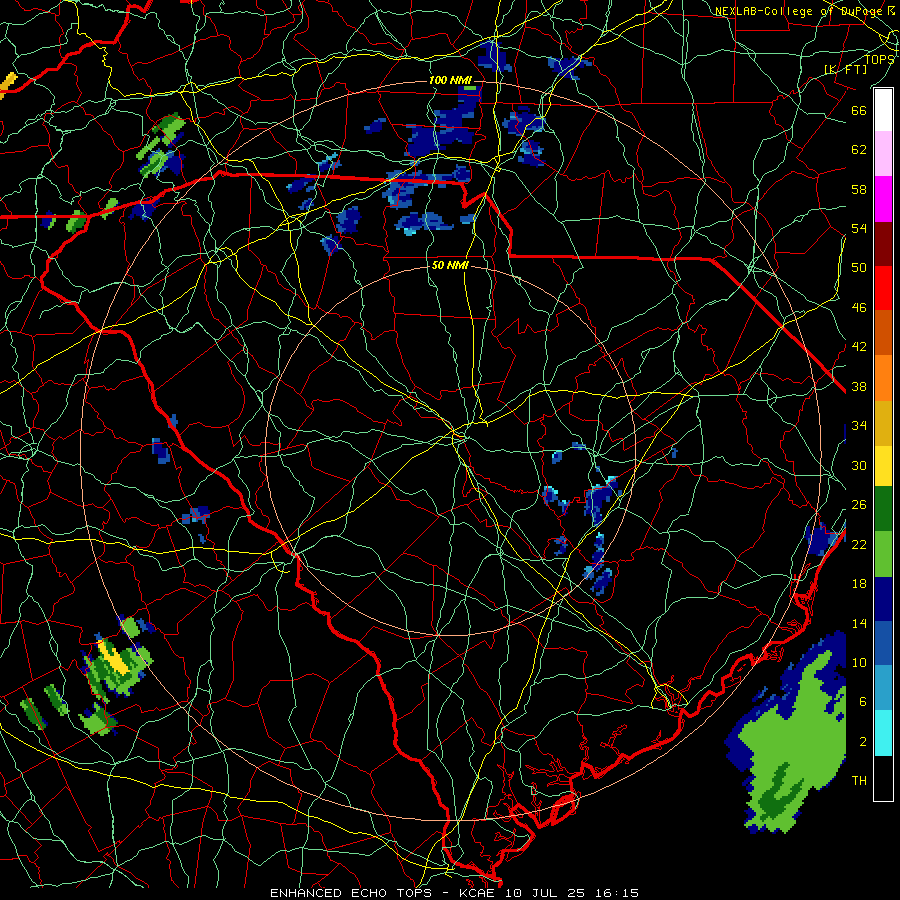Click the "34" legend value
The height and width of the screenshot is (900, 900).
coord(859,425)
